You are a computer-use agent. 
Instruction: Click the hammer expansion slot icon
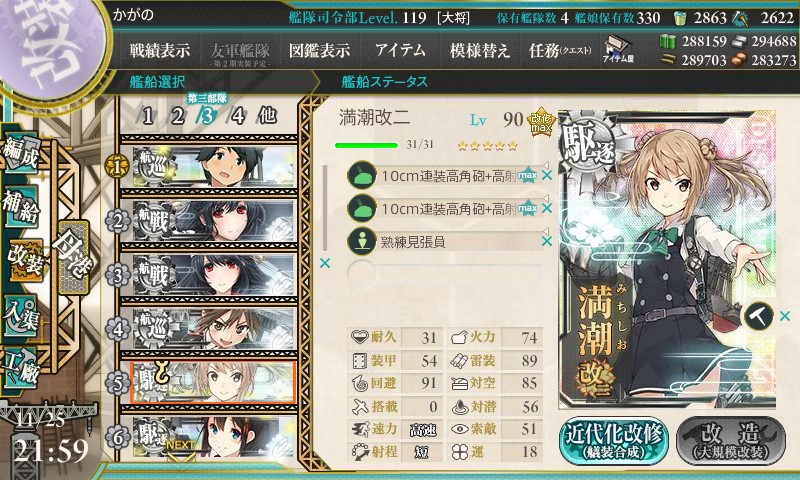(758, 316)
